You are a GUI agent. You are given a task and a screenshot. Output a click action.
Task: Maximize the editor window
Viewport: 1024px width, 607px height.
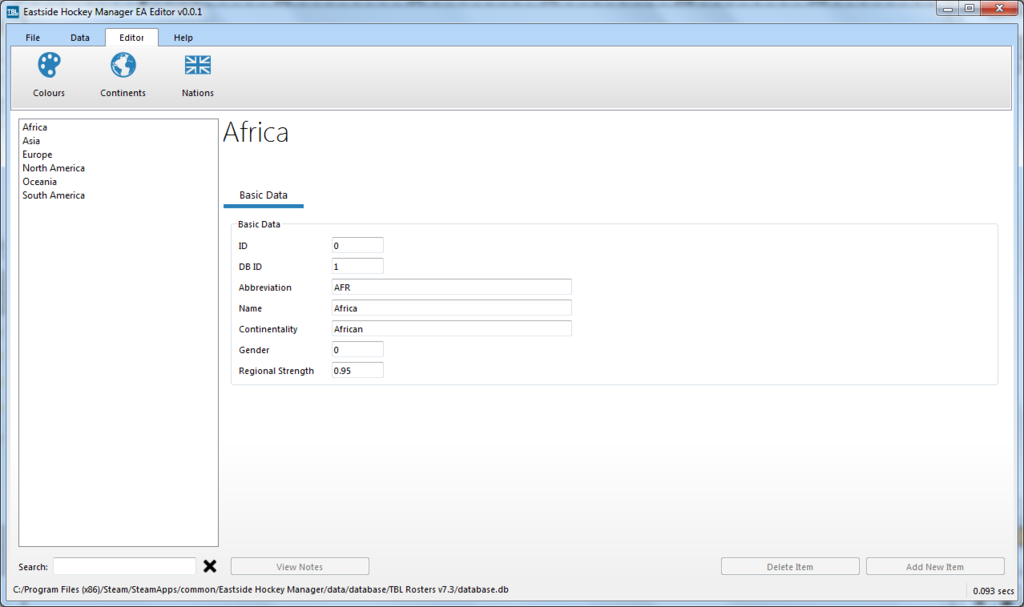click(970, 8)
